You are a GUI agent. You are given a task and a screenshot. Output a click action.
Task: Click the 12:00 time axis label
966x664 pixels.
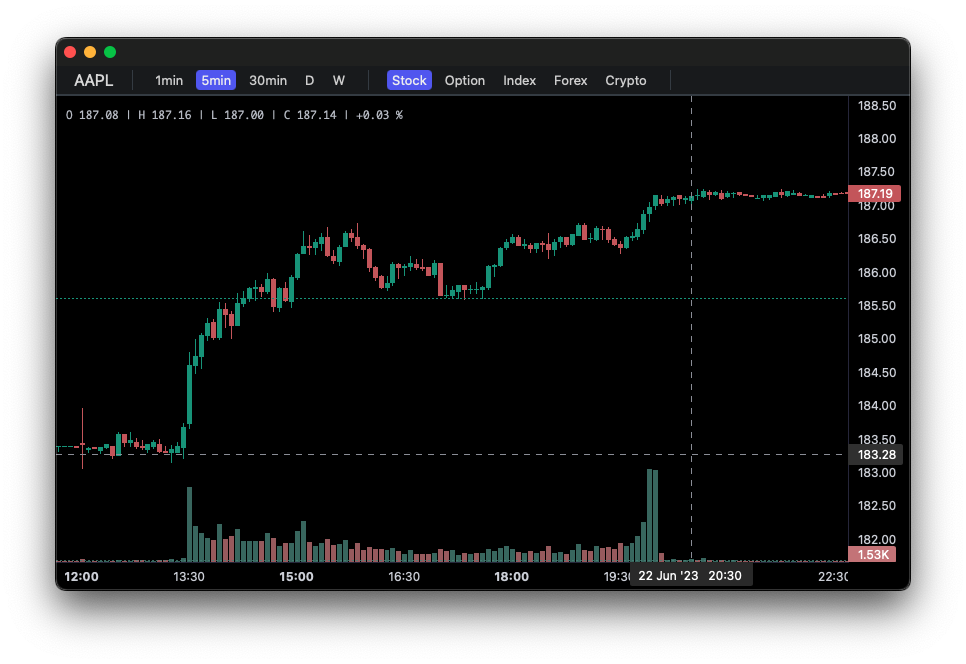point(81,577)
